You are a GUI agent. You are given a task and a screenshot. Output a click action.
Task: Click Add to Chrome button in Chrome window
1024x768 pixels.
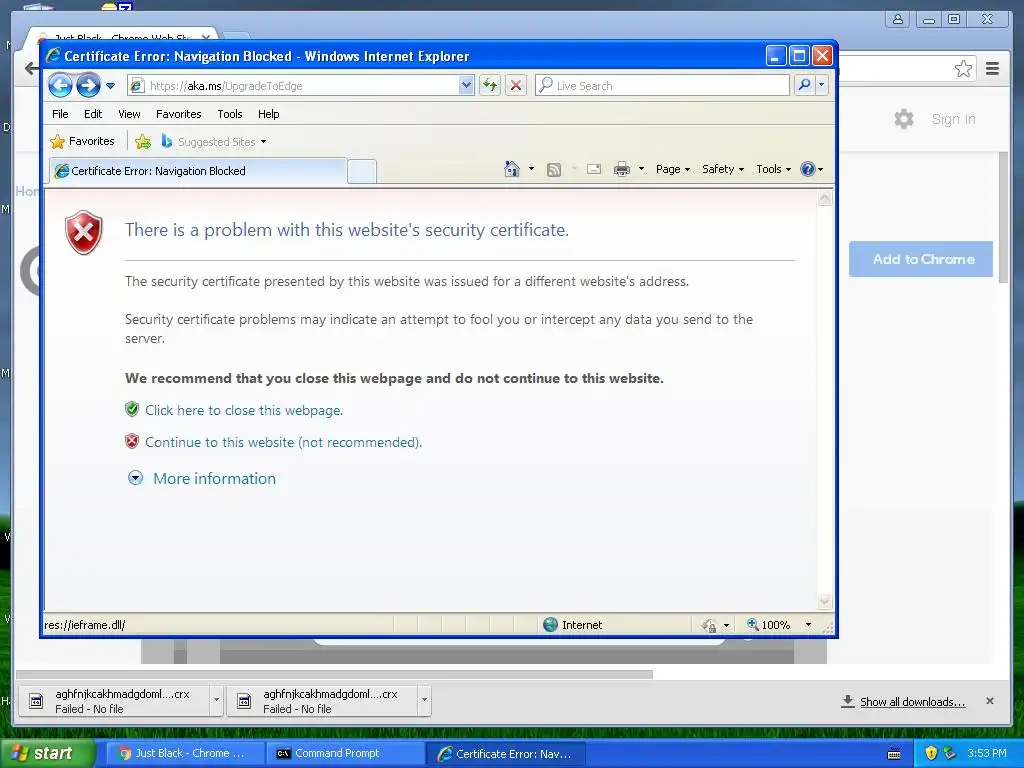pyautogui.click(x=921, y=259)
